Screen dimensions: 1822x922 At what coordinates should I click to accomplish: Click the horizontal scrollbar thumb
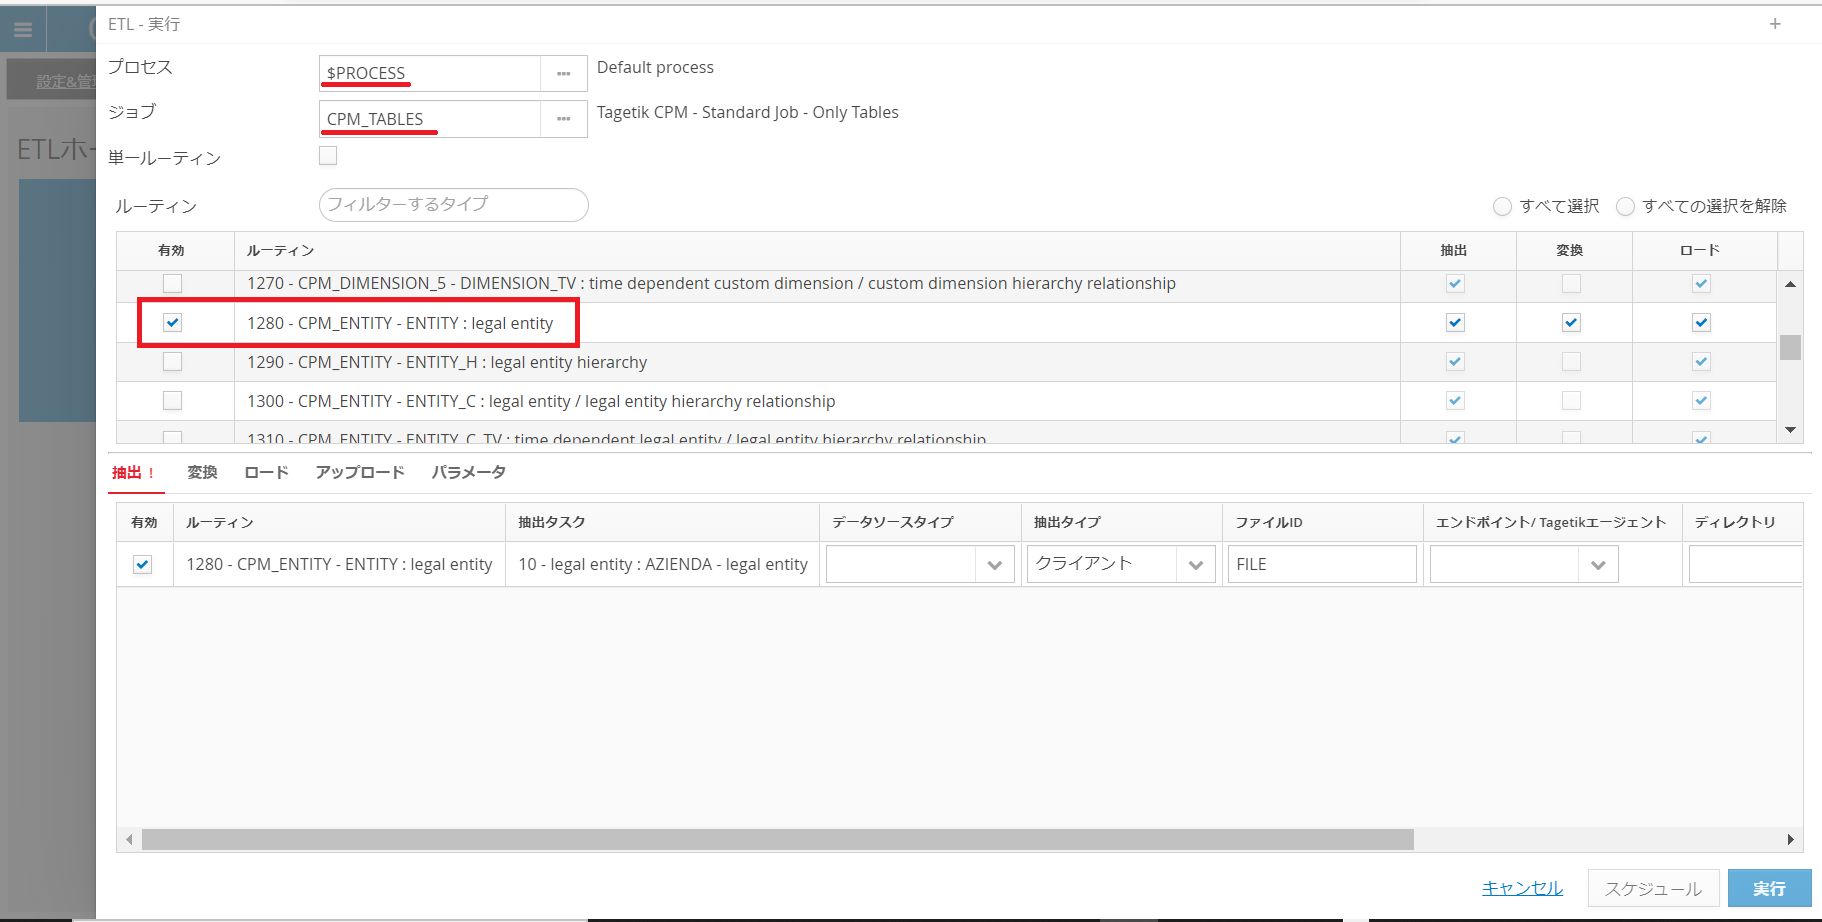(777, 840)
